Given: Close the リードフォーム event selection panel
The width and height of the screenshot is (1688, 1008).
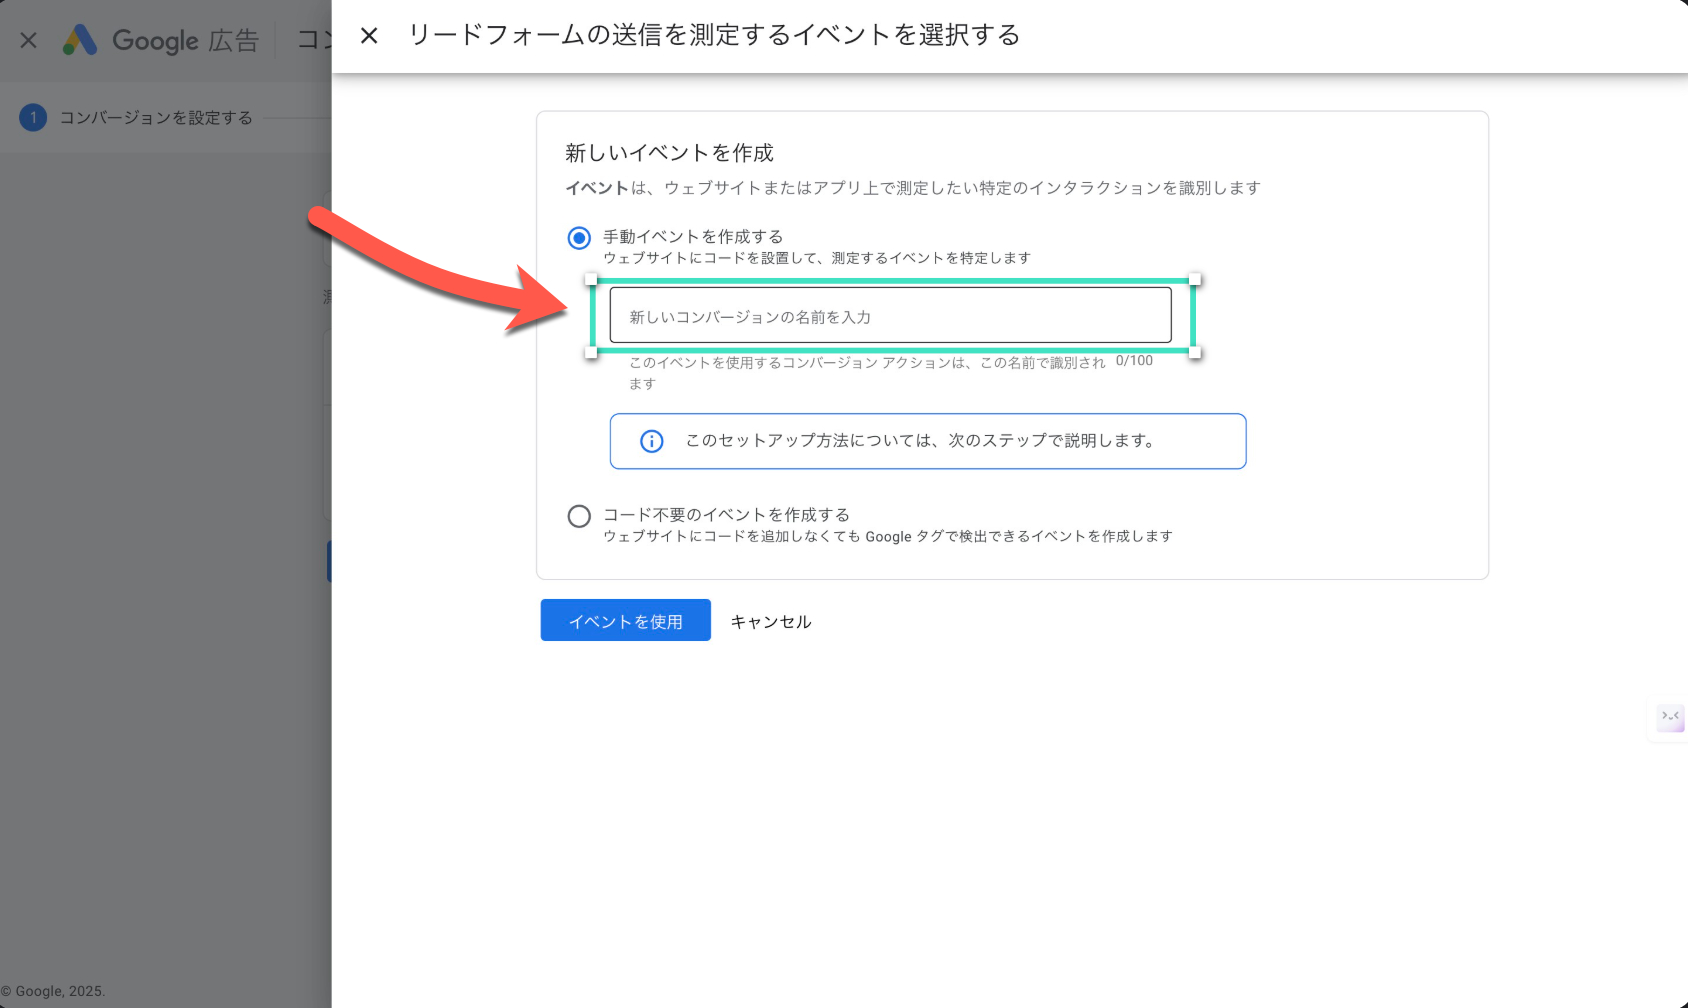Looking at the screenshot, I should coord(369,36).
